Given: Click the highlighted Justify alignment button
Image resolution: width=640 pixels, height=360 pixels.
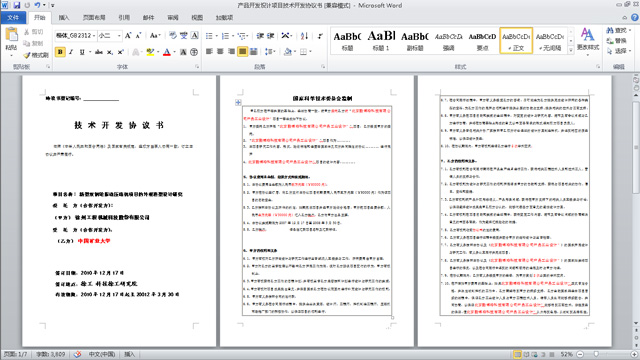Looking at the screenshot, I should [x=242, y=52].
